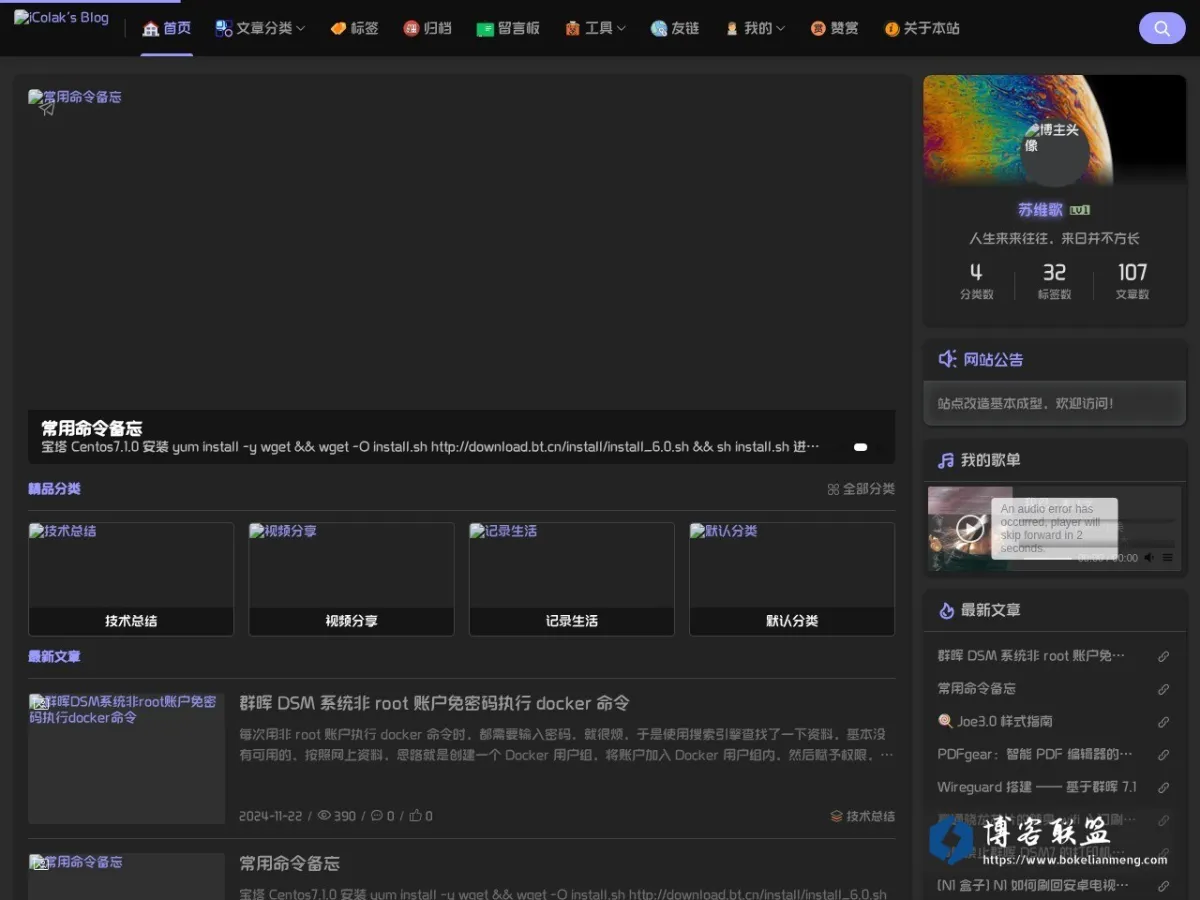Click the 技术总结 tag under the DSM article
1200x900 pixels.
tap(862, 816)
